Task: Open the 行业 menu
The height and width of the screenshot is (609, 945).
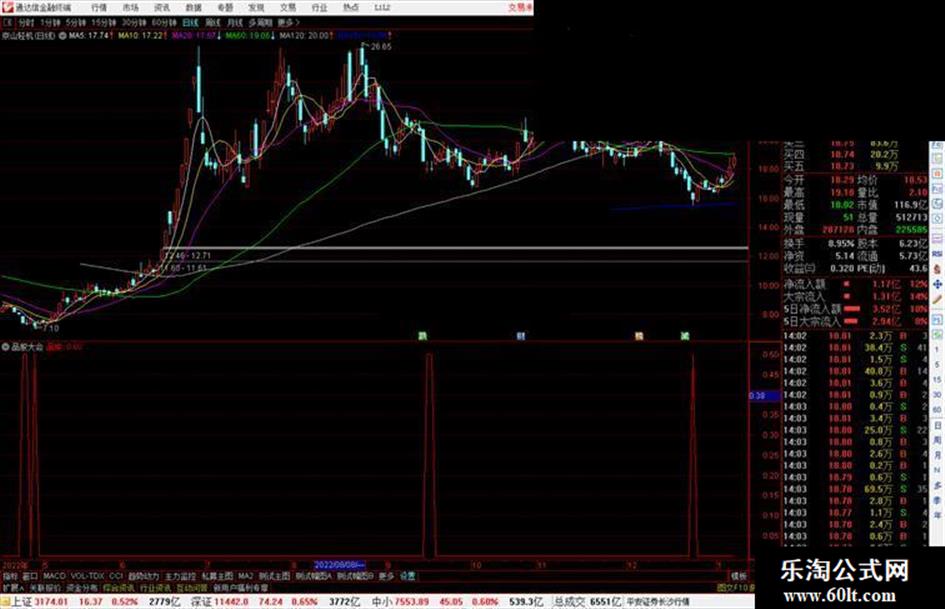Action: pyautogui.click(x=319, y=7)
